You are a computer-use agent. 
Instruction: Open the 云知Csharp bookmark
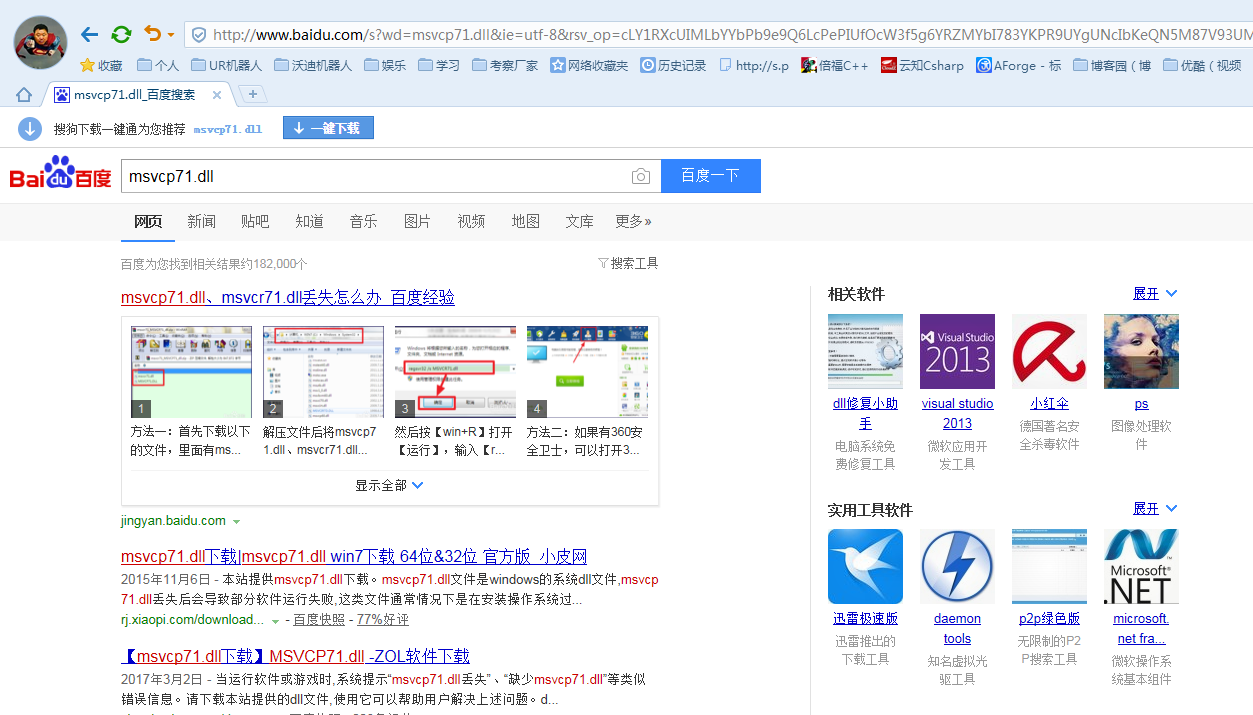coord(922,65)
